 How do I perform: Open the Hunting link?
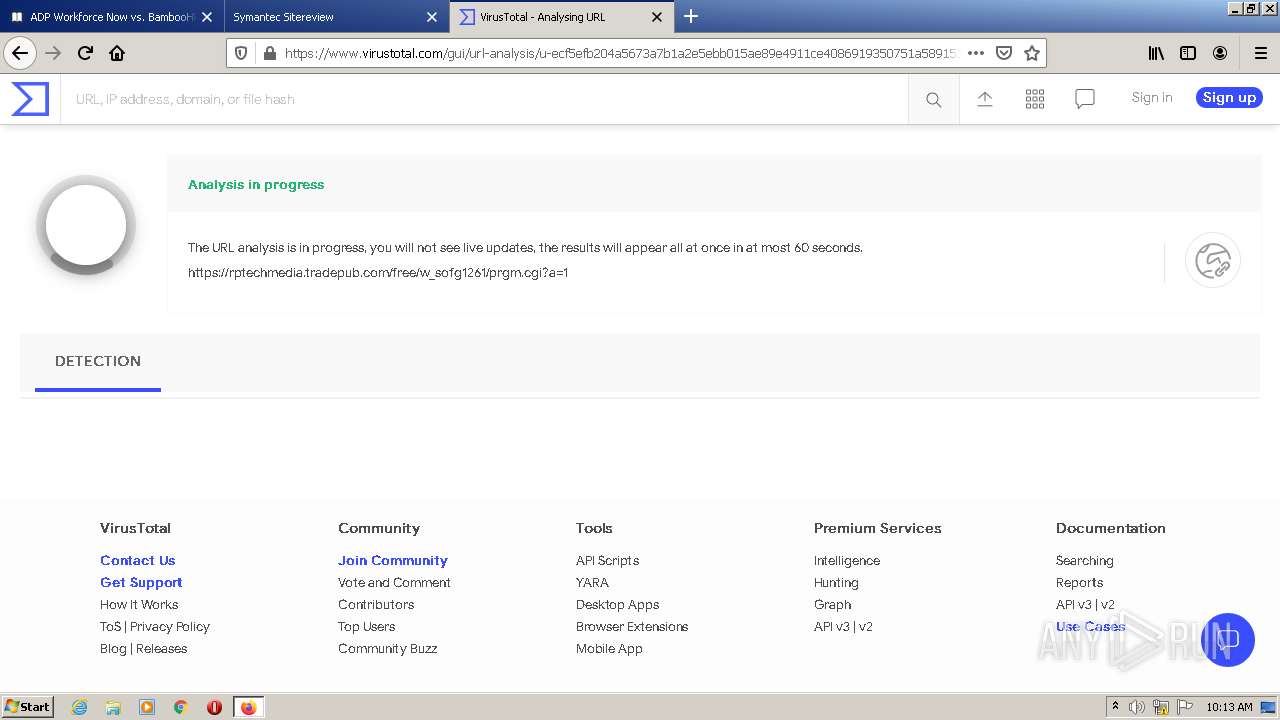tap(836, 582)
